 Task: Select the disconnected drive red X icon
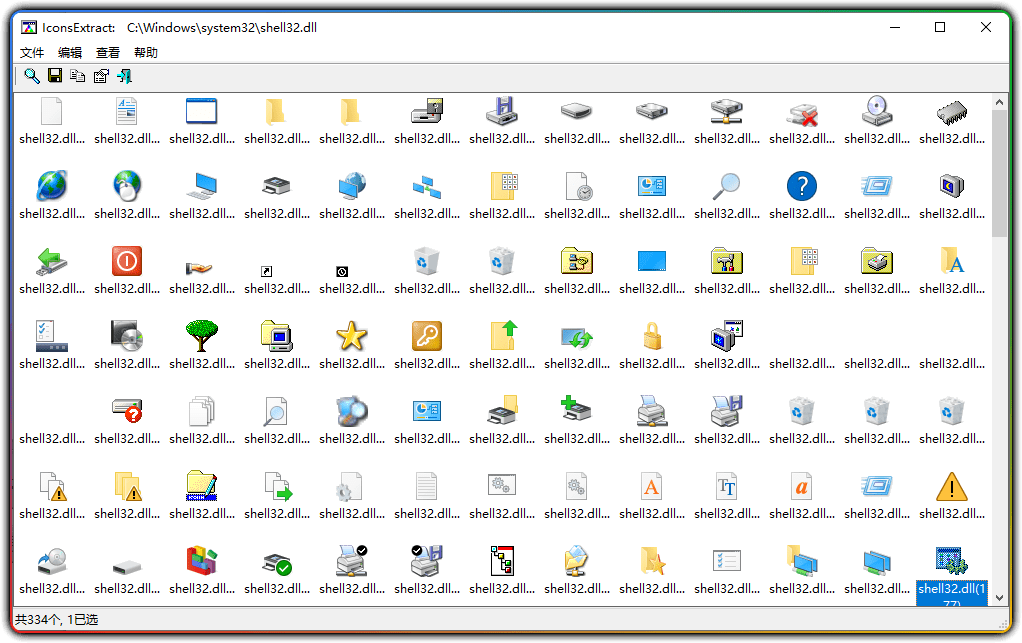tap(802, 114)
